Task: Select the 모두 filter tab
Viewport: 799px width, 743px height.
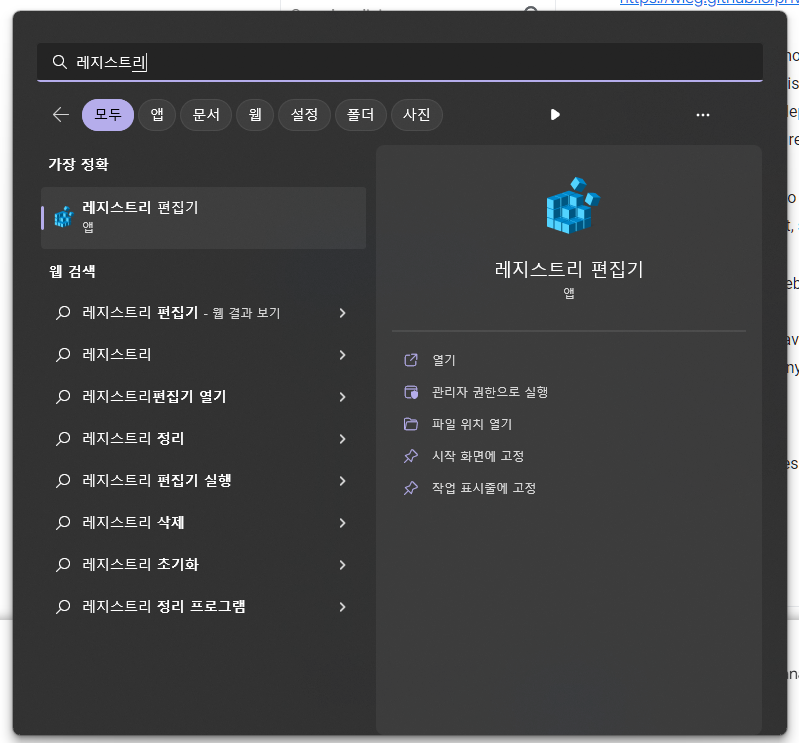Action: point(108,115)
